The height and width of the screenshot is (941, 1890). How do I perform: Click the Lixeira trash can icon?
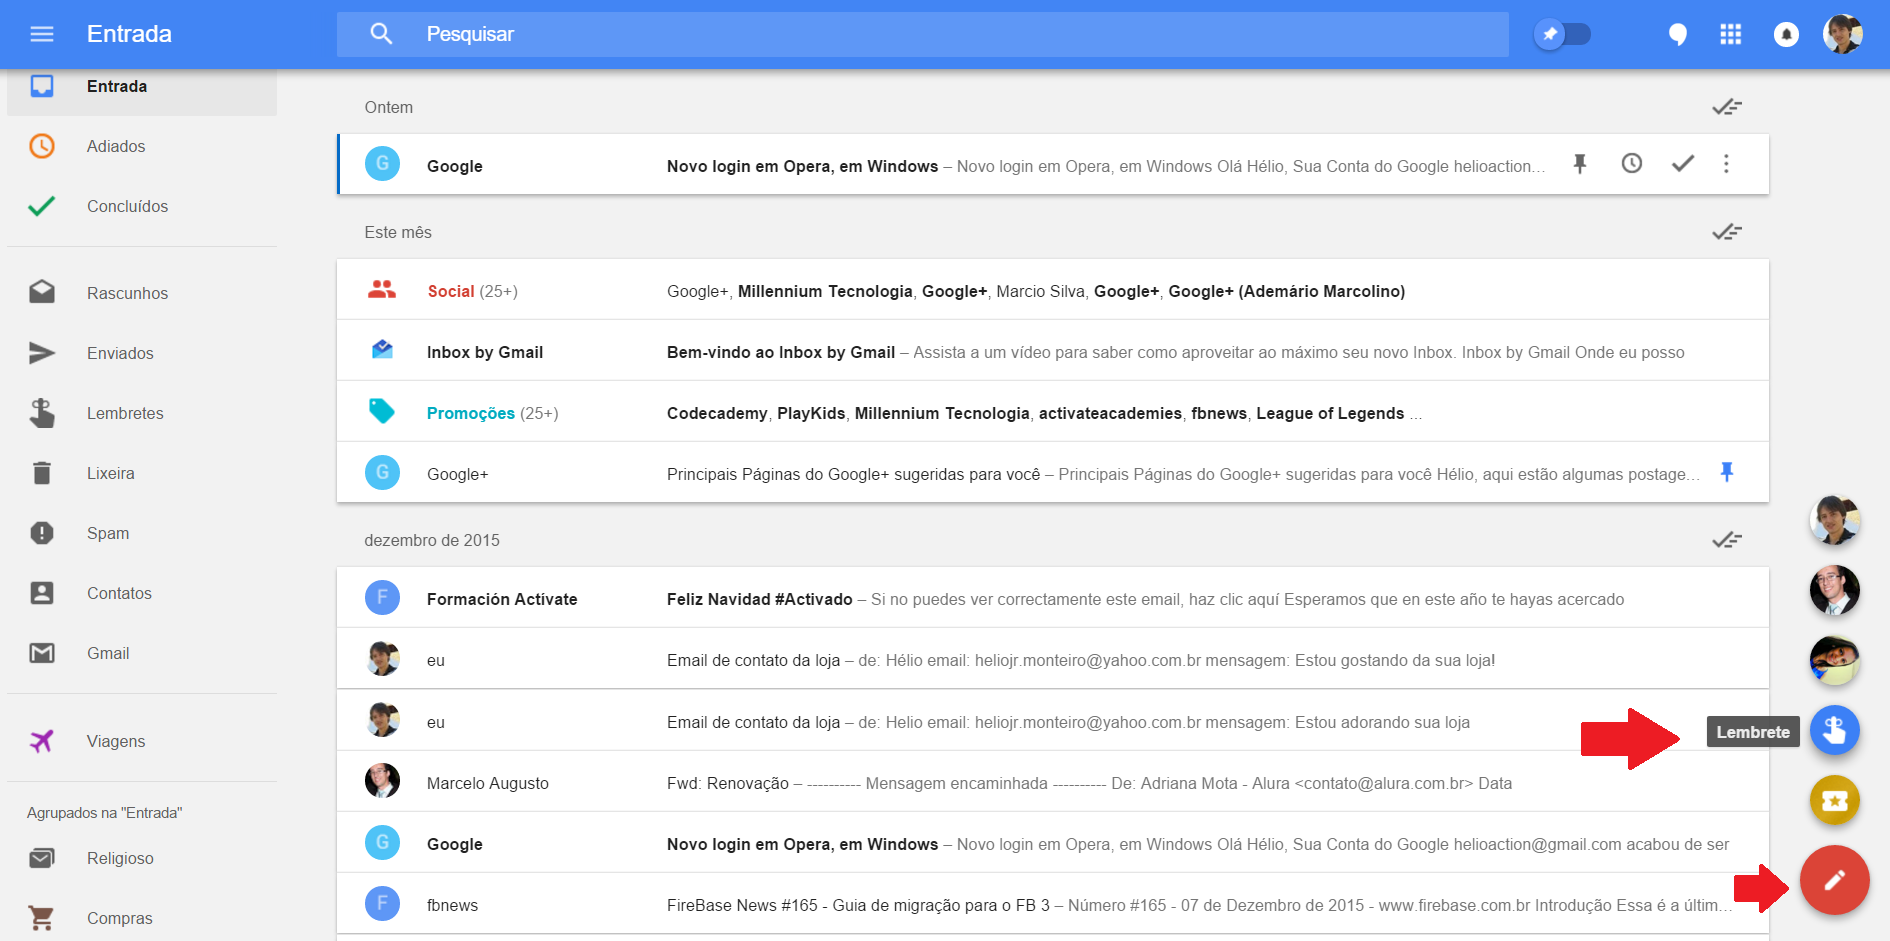click(42, 473)
